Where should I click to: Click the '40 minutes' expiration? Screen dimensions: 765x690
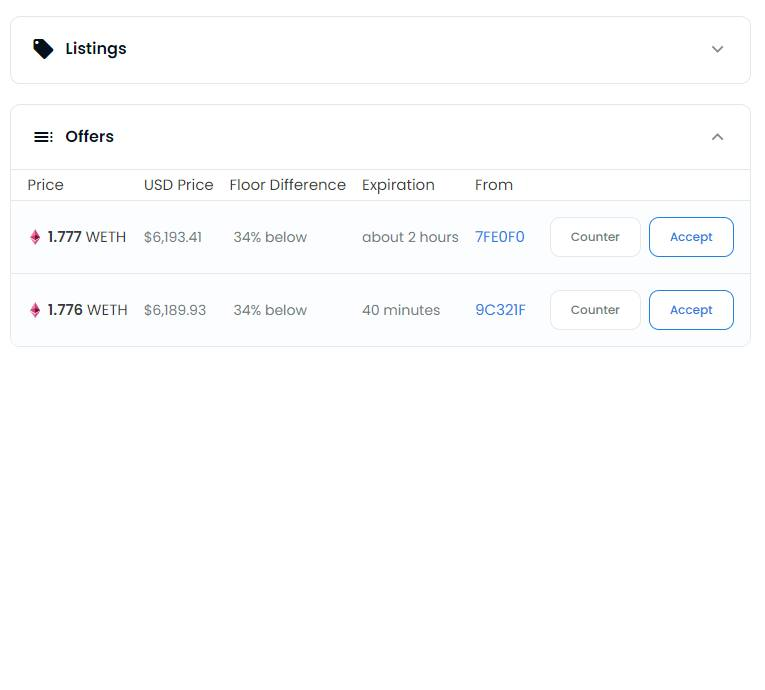tap(401, 310)
